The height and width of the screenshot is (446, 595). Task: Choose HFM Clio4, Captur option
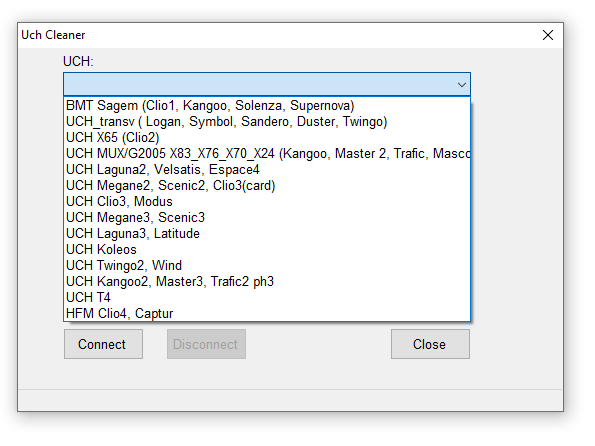pos(267,313)
